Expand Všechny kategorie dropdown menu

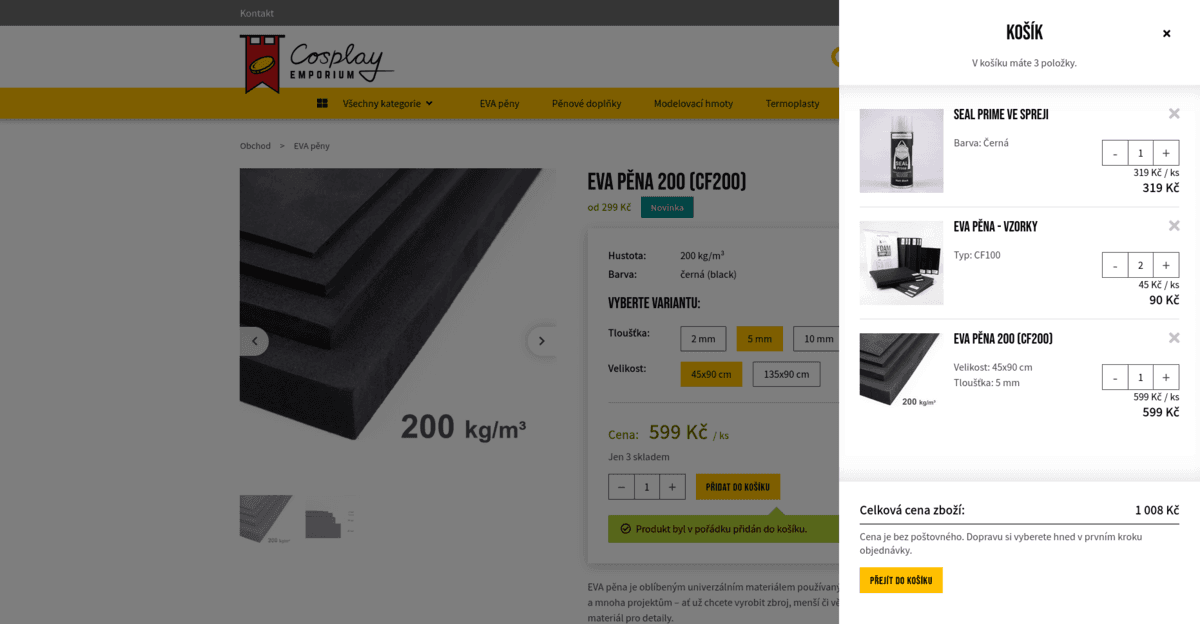[x=375, y=103]
